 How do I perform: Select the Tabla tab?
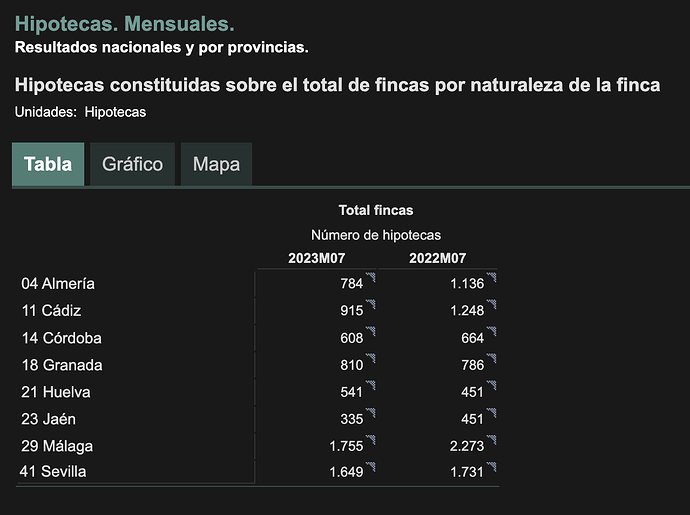48,164
